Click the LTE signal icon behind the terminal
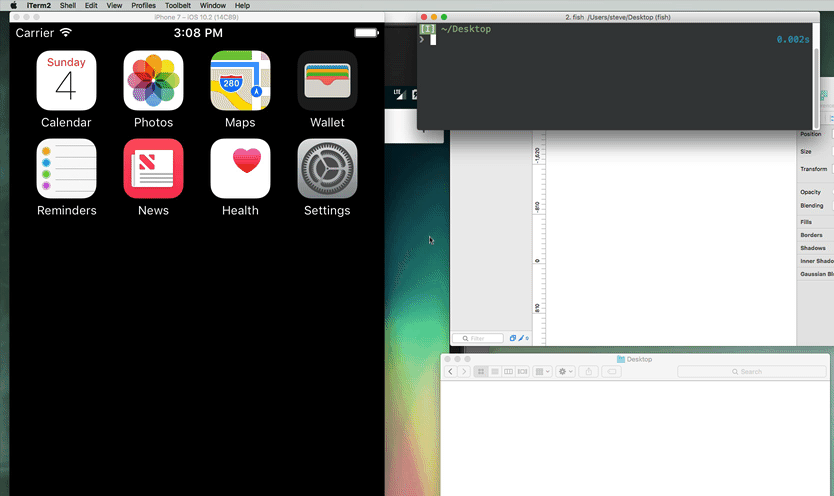 tap(399, 94)
